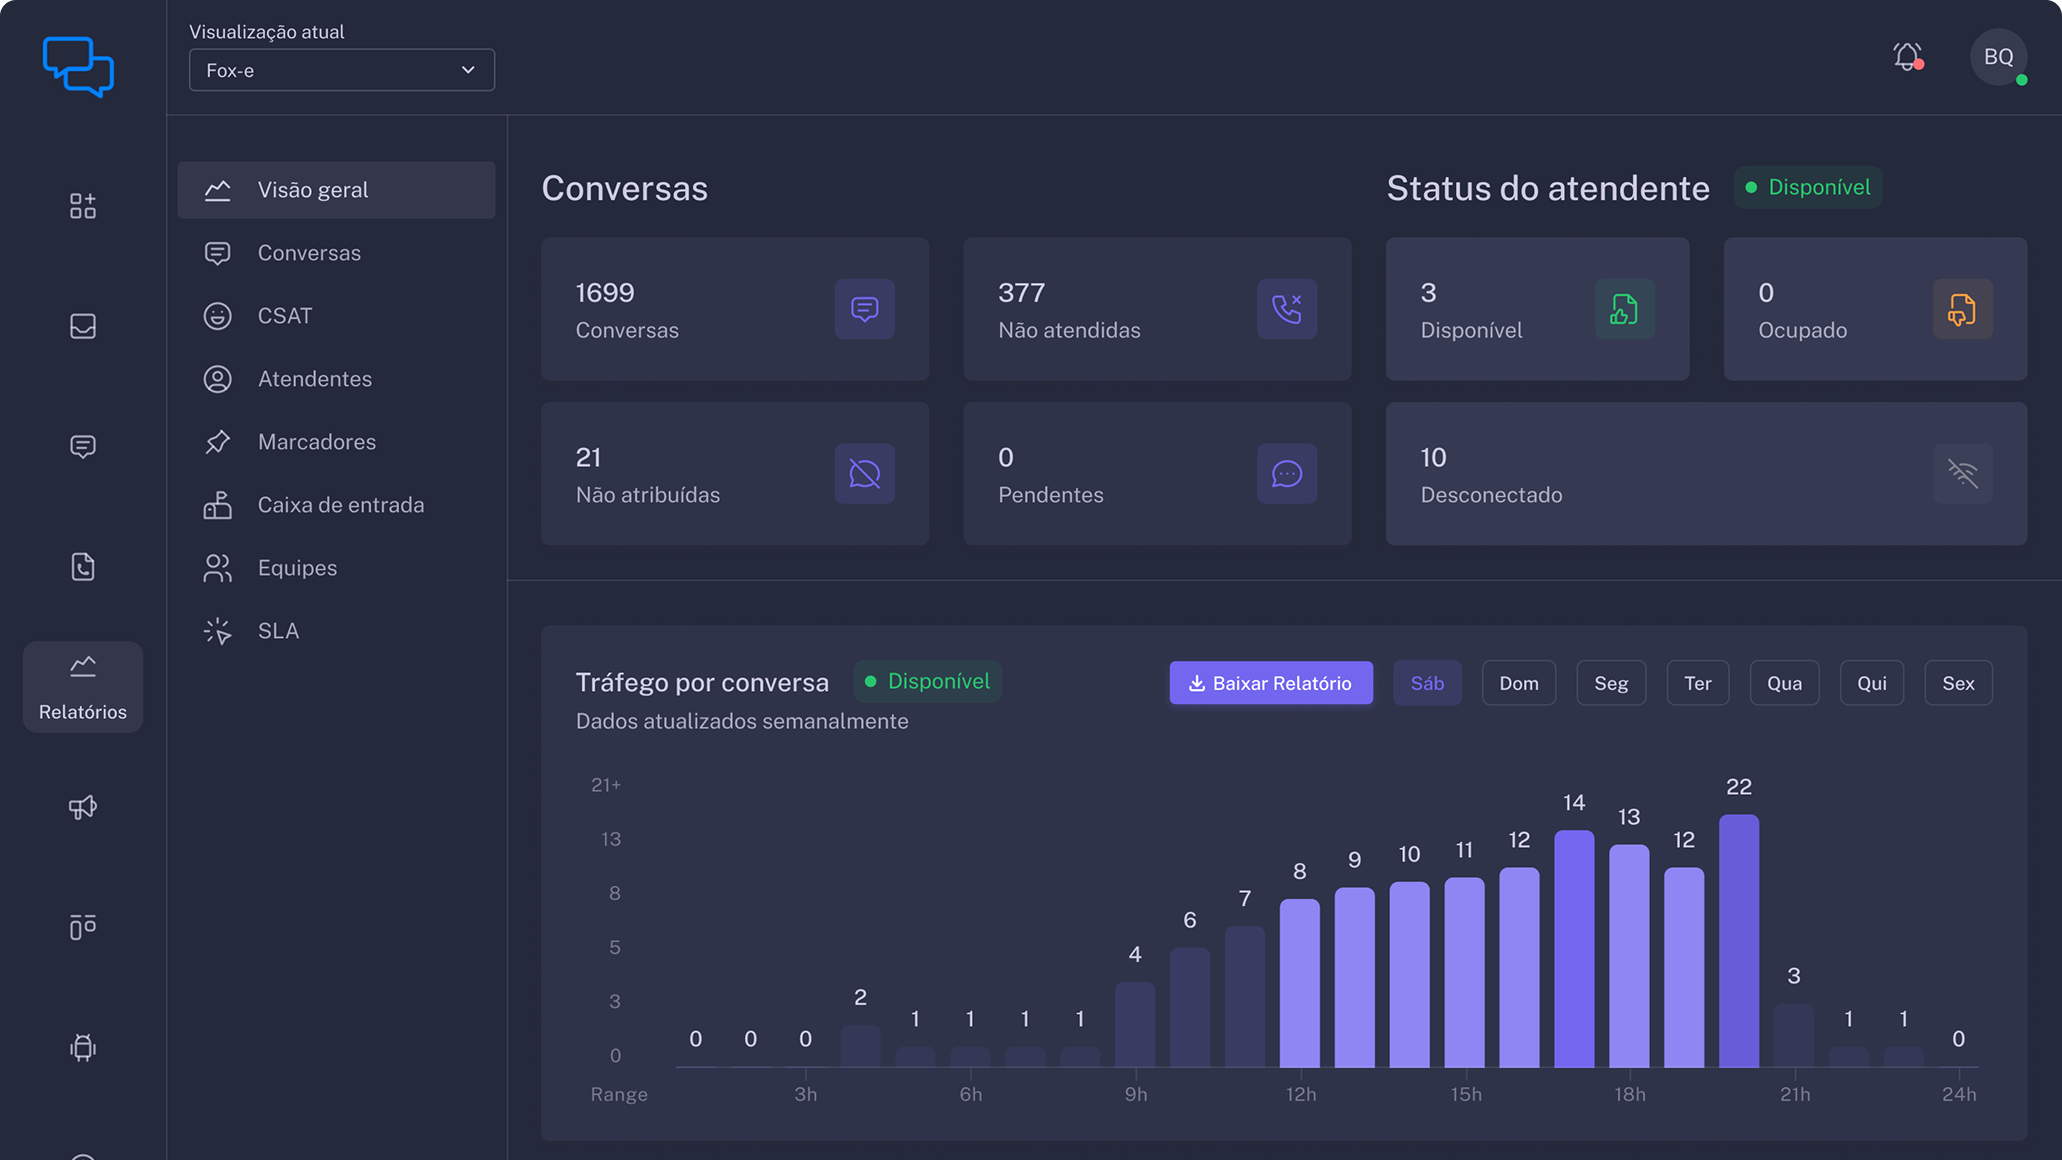Open the contacts icon in the sidebar
The height and width of the screenshot is (1160, 2062).
tap(83, 567)
